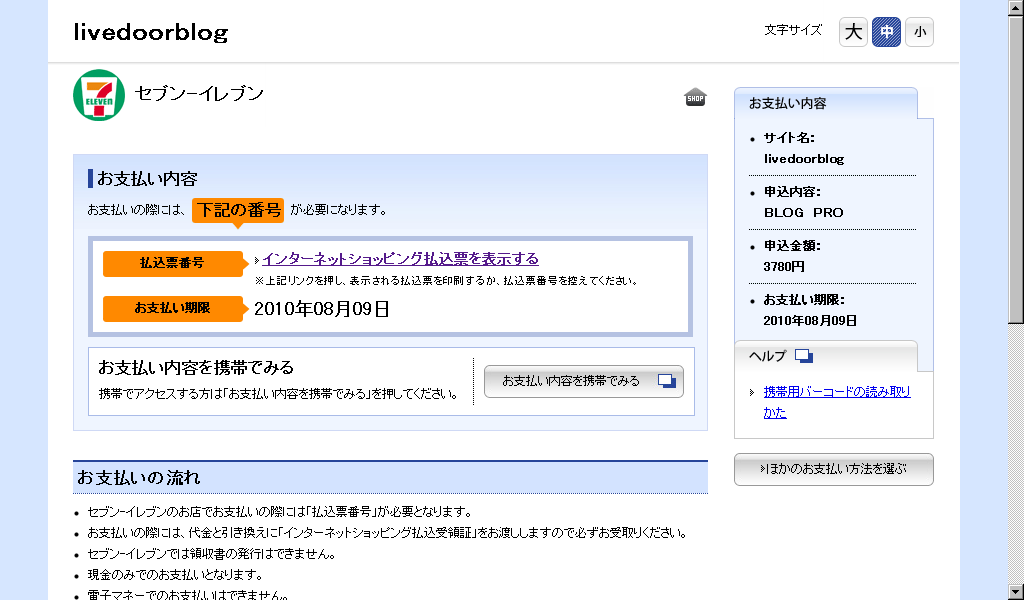Click the セブン-イレブン title text

[x=199, y=93]
